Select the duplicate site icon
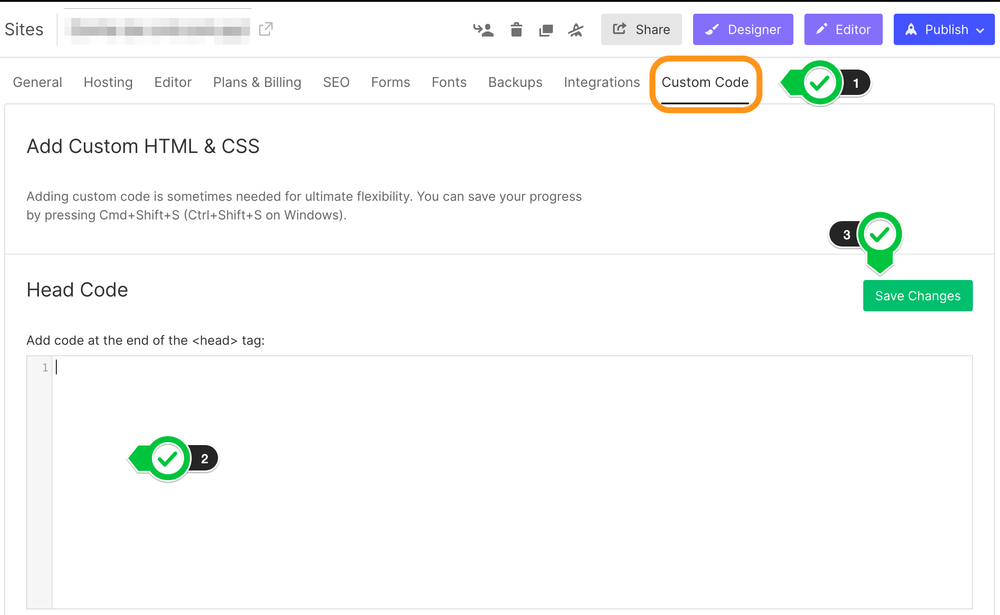Viewport: 1000px width, 615px height. coord(546,30)
